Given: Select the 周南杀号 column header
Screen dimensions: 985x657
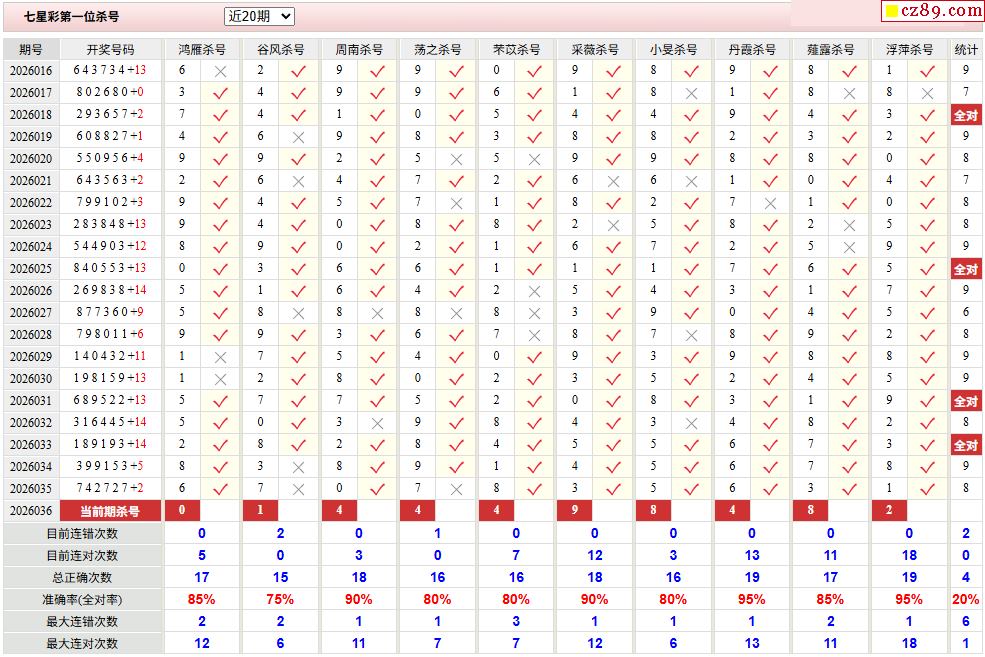Looking at the screenshot, I should 359,50.
